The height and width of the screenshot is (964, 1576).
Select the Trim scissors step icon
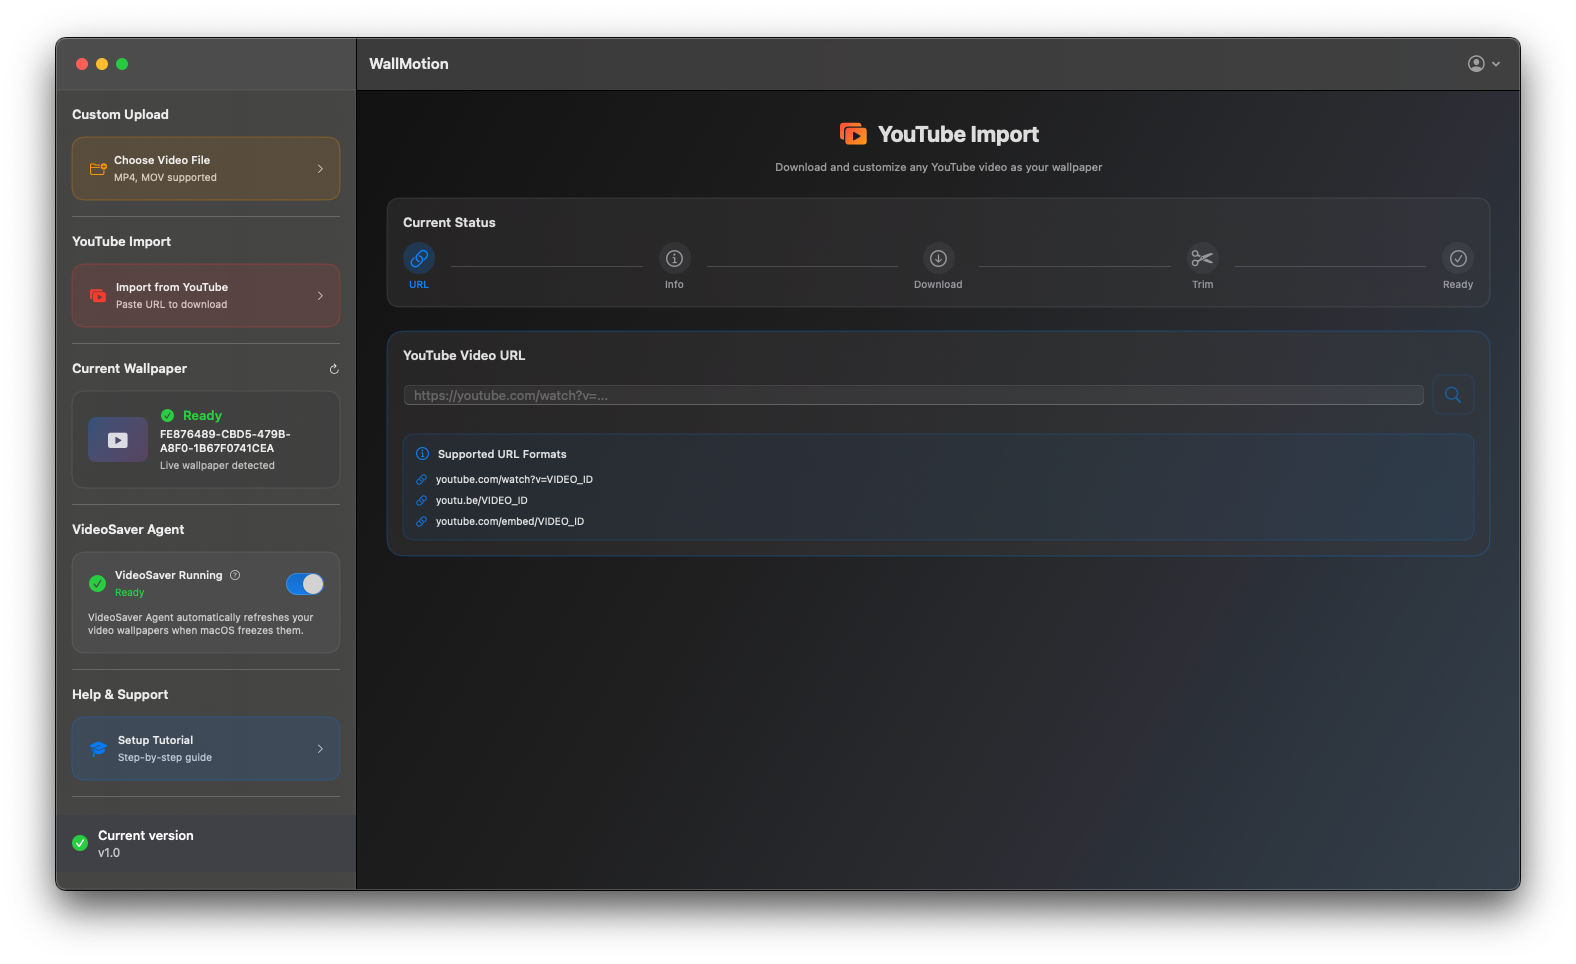1202,258
